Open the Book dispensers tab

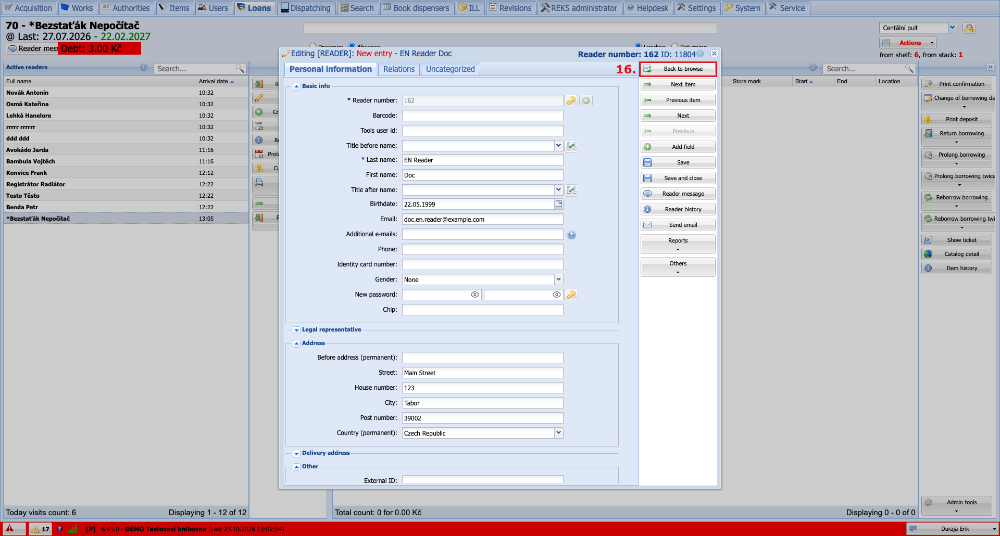tap(418, 8)
